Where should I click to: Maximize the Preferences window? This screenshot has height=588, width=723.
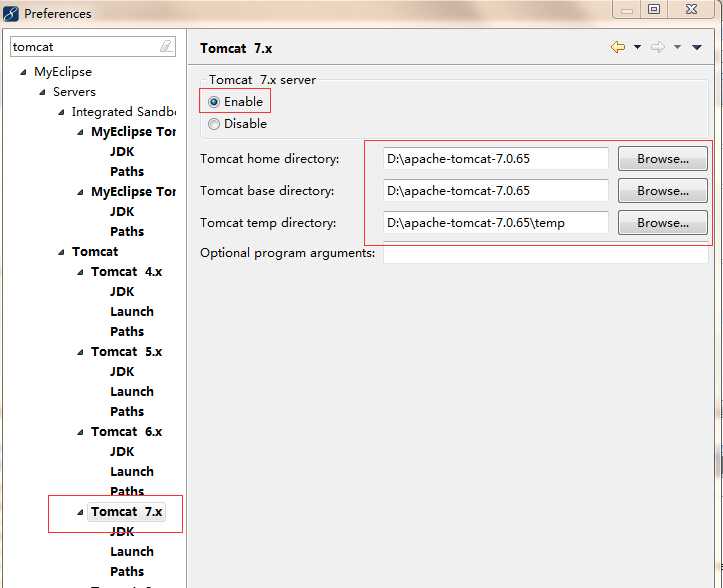coord(654,9)
